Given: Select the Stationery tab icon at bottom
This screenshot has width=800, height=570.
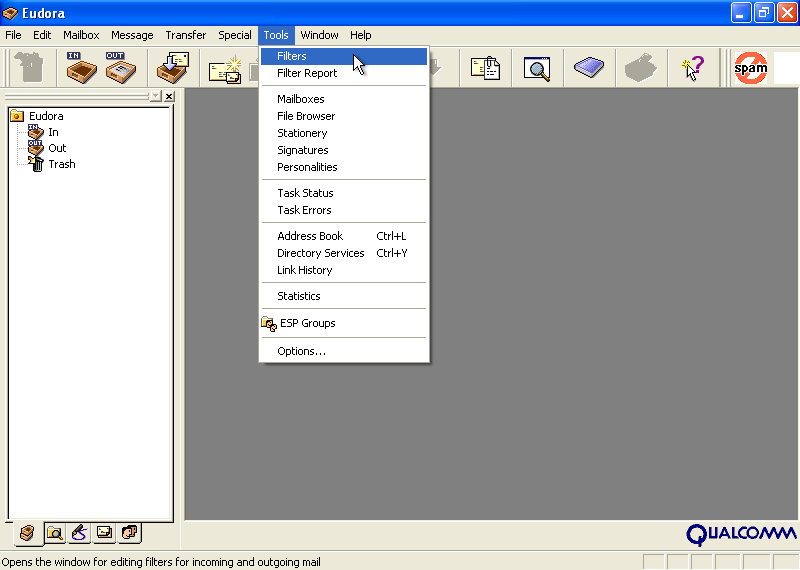Looking at the screenshot, I should (x=104, y=533).
